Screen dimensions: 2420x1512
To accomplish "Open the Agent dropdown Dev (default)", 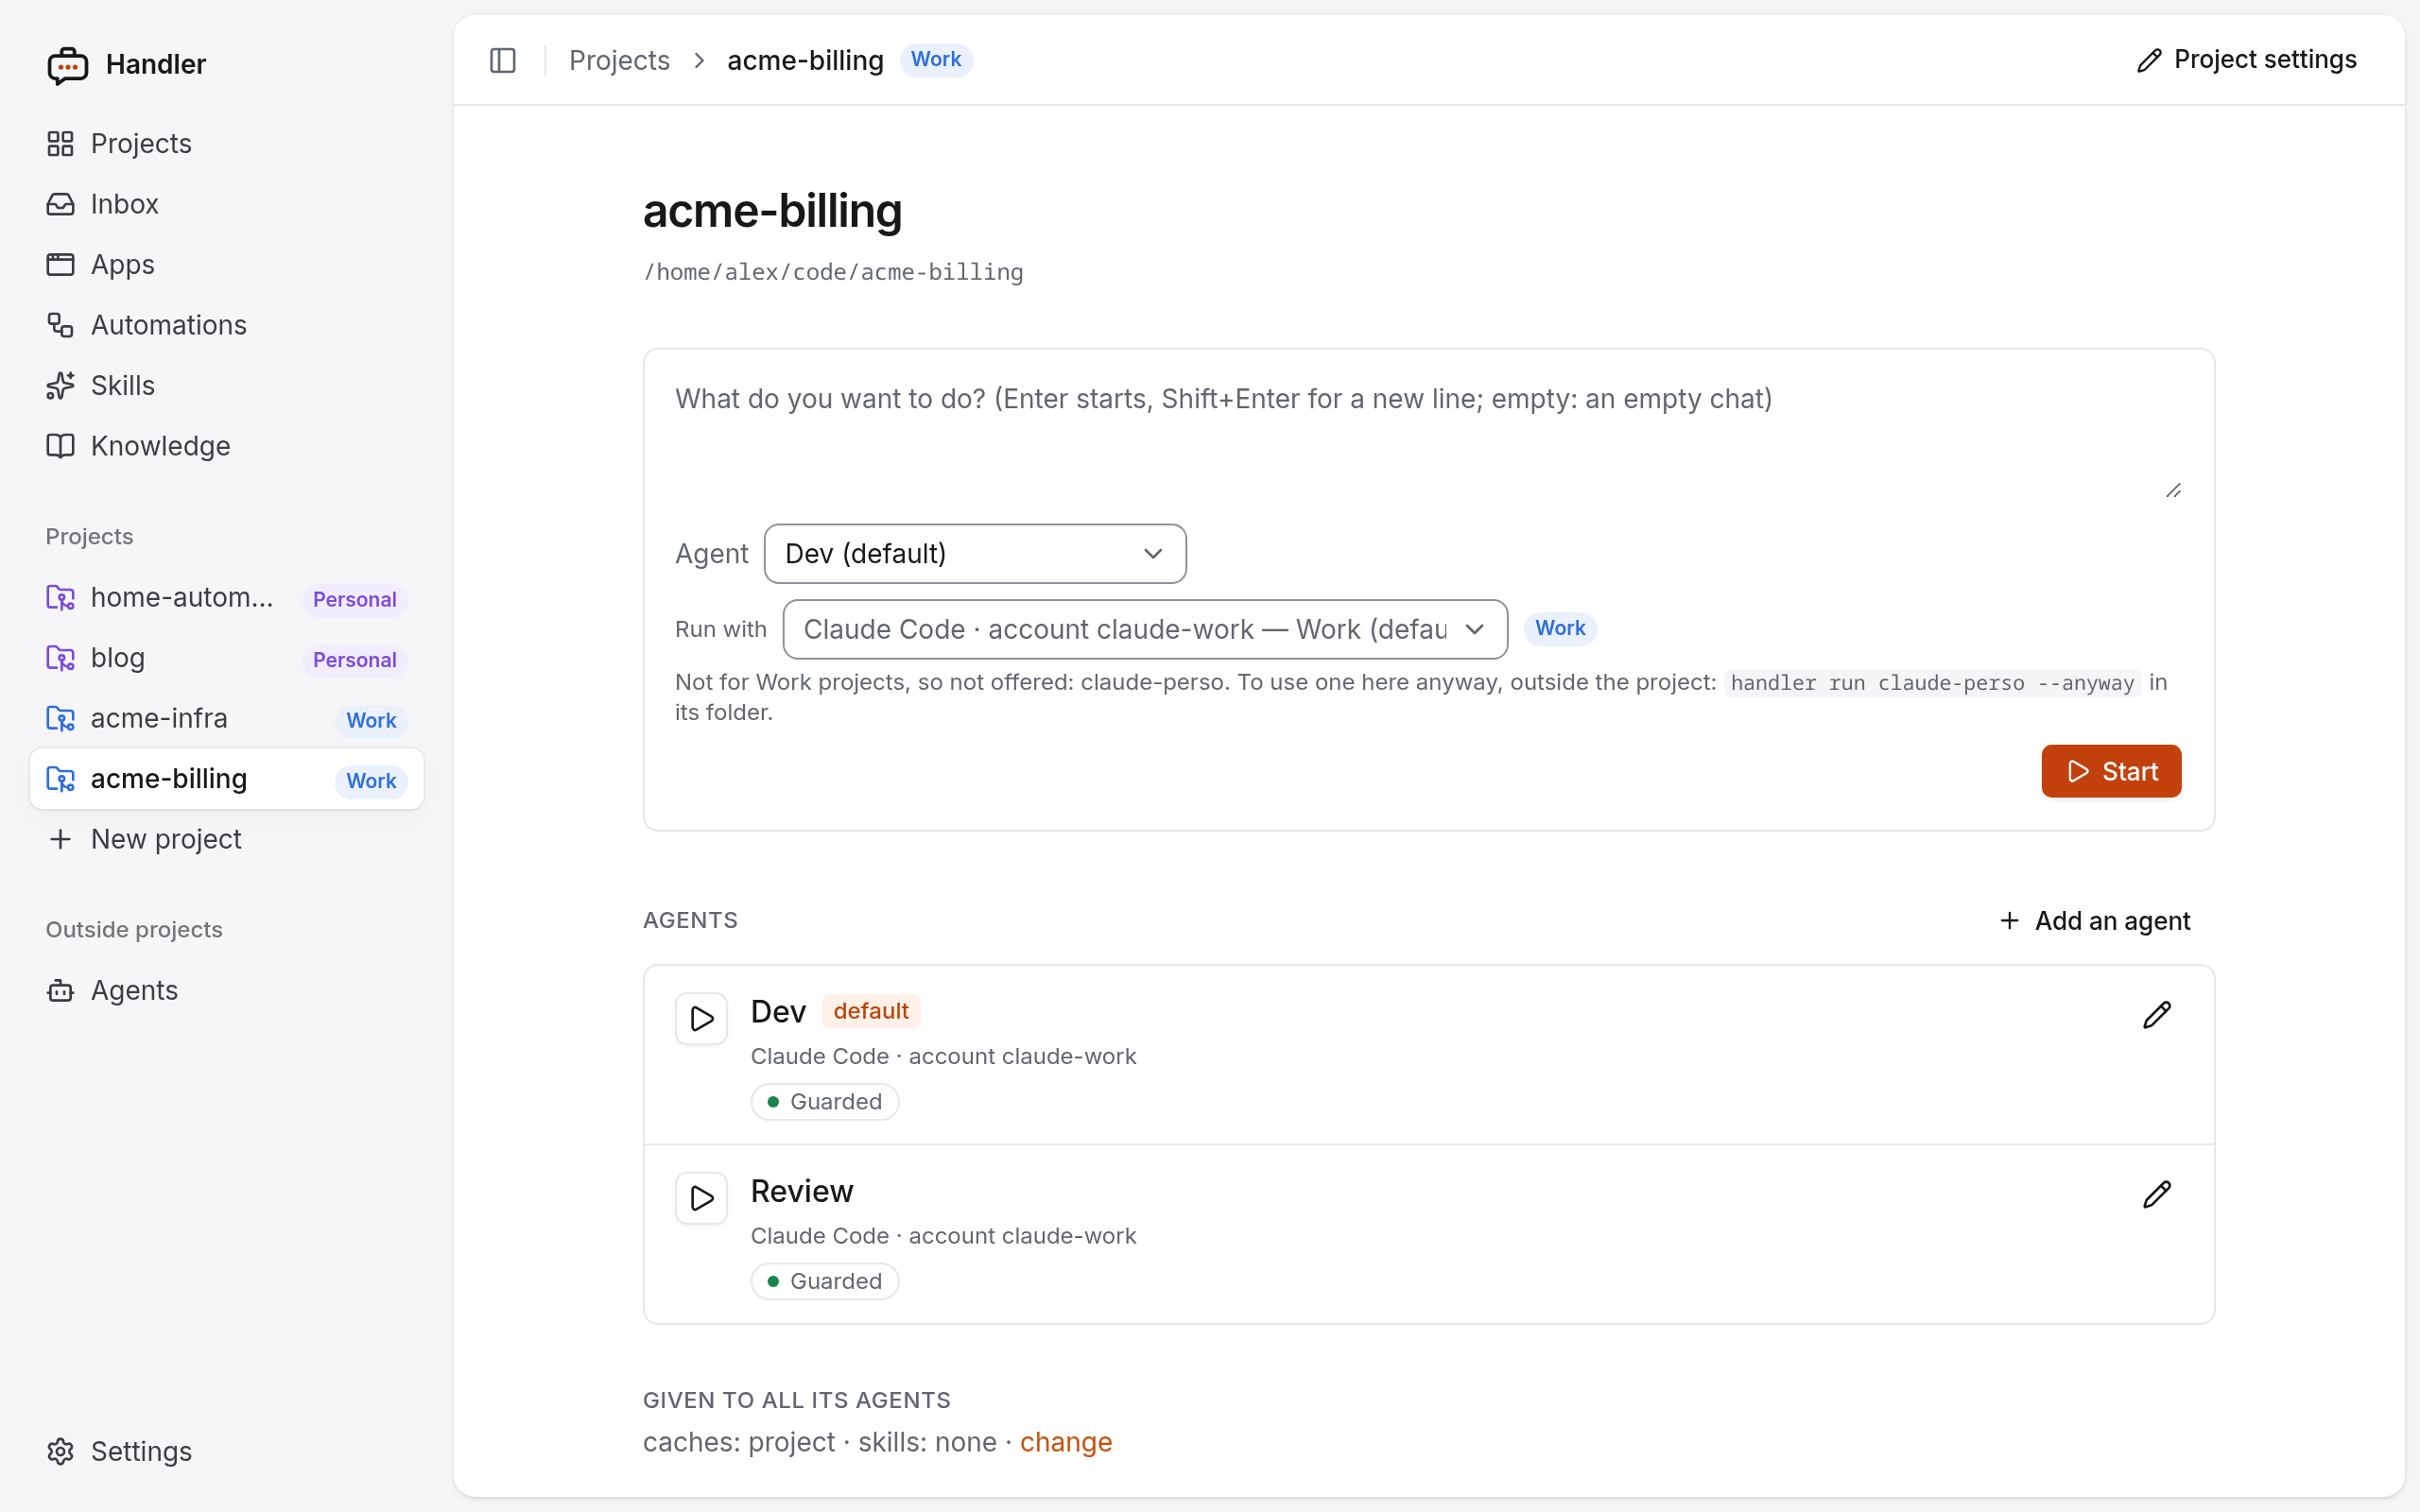I will 975,554.
